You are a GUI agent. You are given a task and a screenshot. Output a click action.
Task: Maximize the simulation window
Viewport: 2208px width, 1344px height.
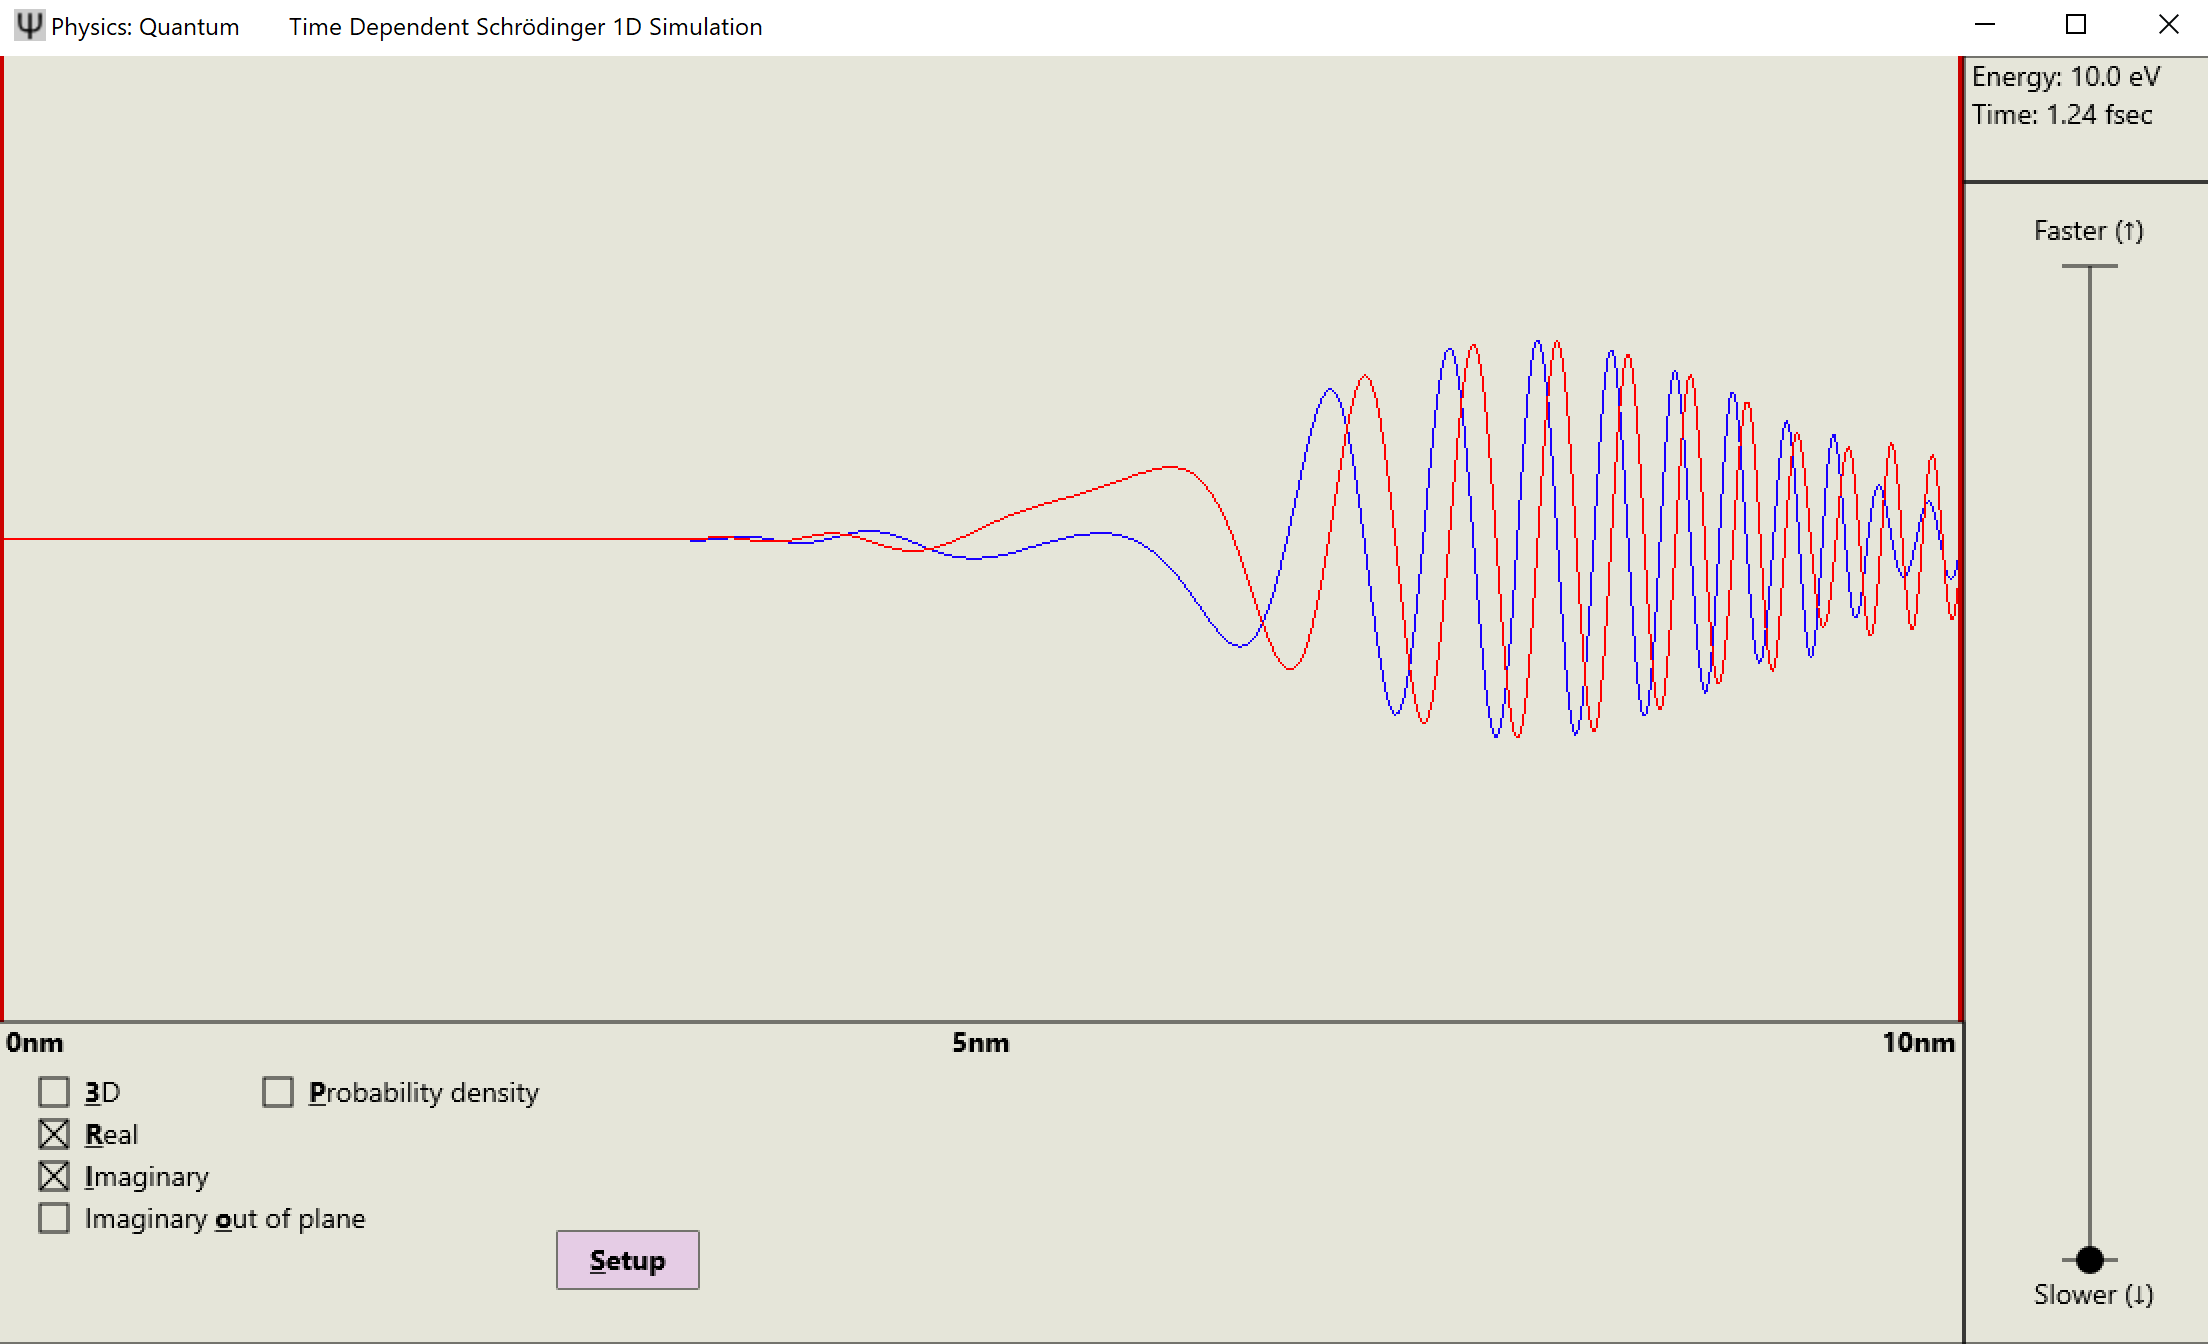2076,25
